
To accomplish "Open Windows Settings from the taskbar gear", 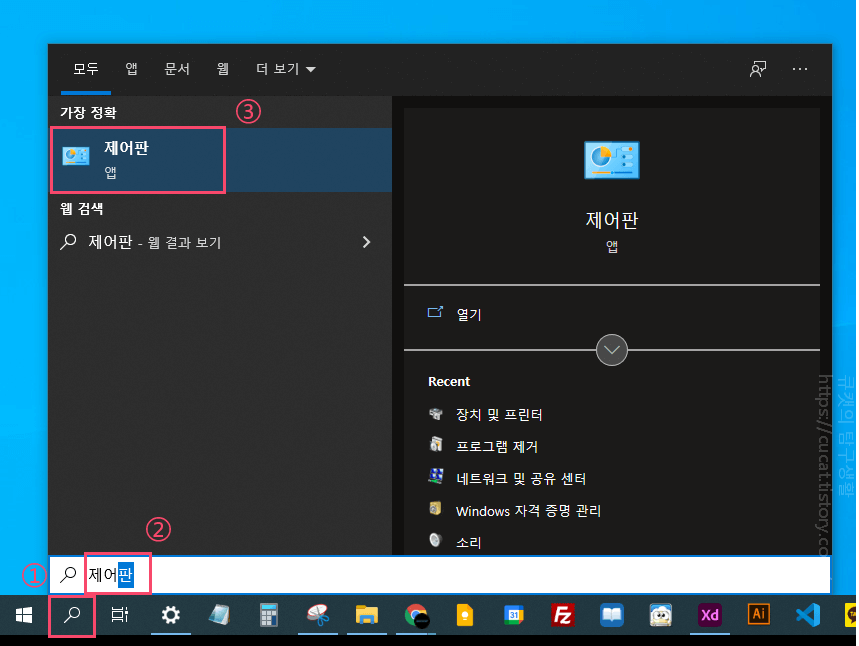I will click(x=170, y=617).
